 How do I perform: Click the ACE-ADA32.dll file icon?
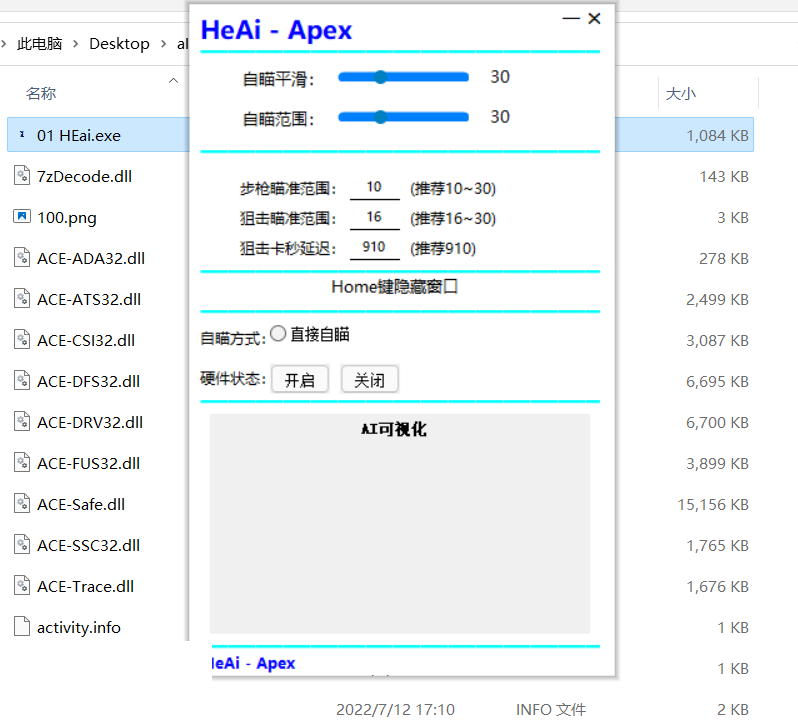[x=22, y=257]
